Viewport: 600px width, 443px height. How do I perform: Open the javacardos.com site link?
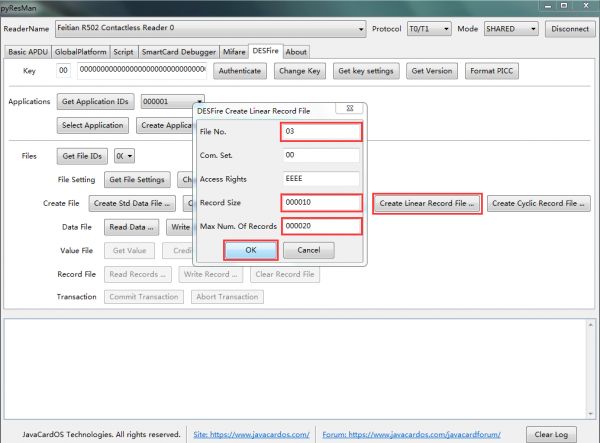click(x=251, y=435)
